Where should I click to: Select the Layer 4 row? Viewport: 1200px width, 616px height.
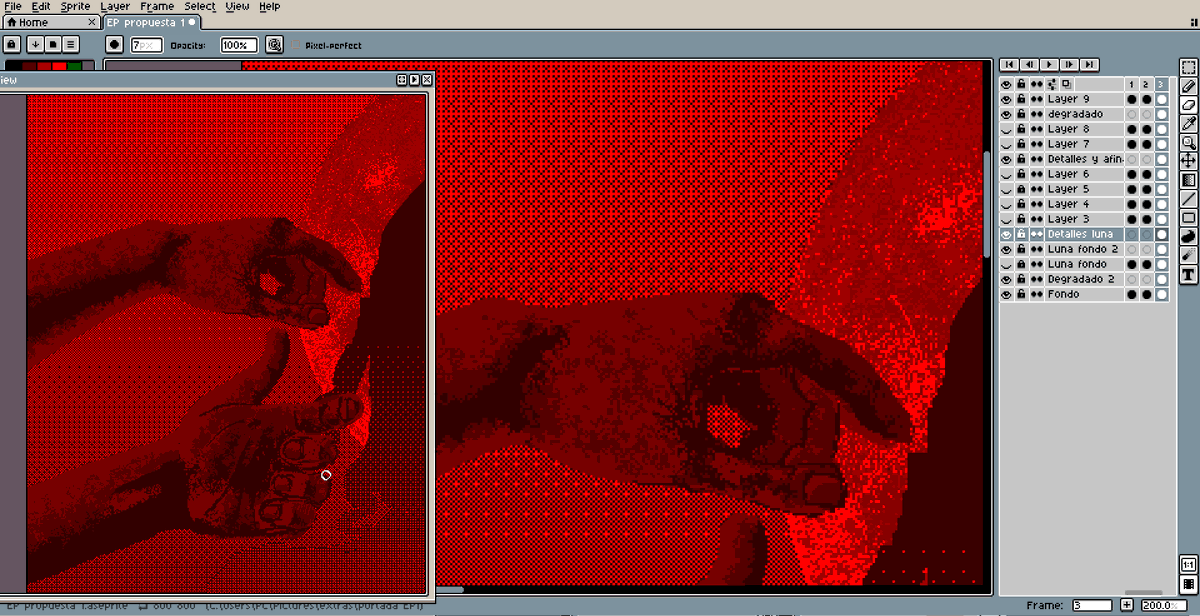pyautogui.click(x=1084, y=204)
